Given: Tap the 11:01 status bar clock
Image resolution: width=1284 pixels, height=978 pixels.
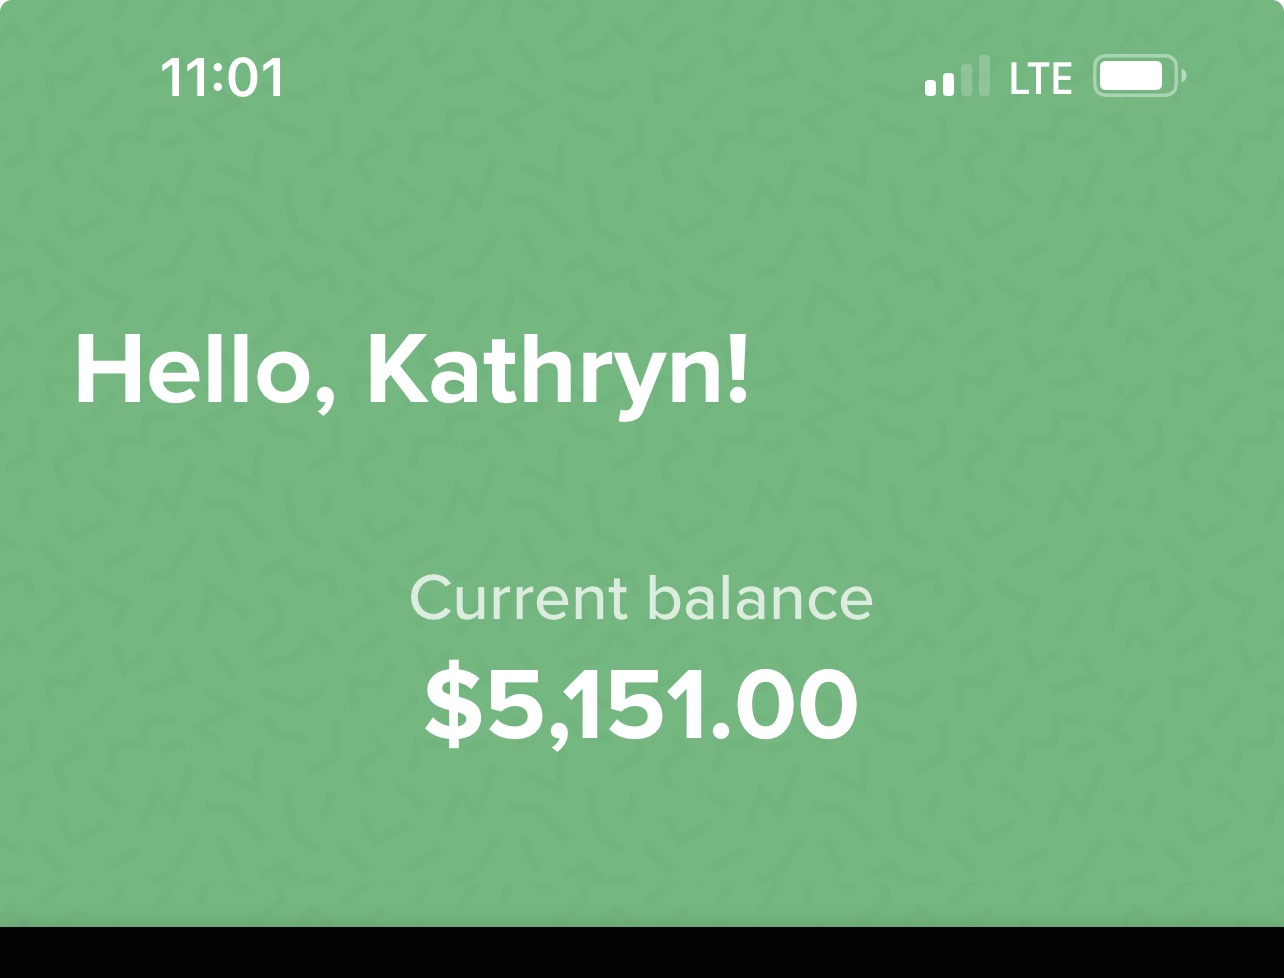Looking at the screenshot, I should point(222,77).
